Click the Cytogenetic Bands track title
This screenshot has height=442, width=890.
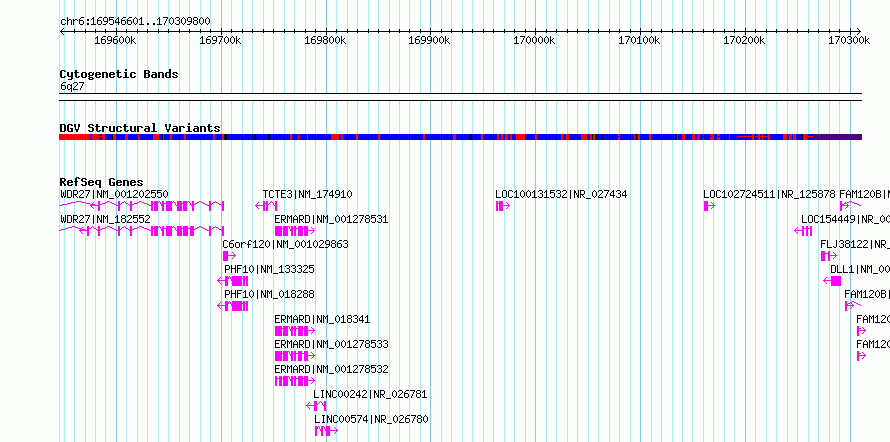pyautogui.click(x=119, y=74)
